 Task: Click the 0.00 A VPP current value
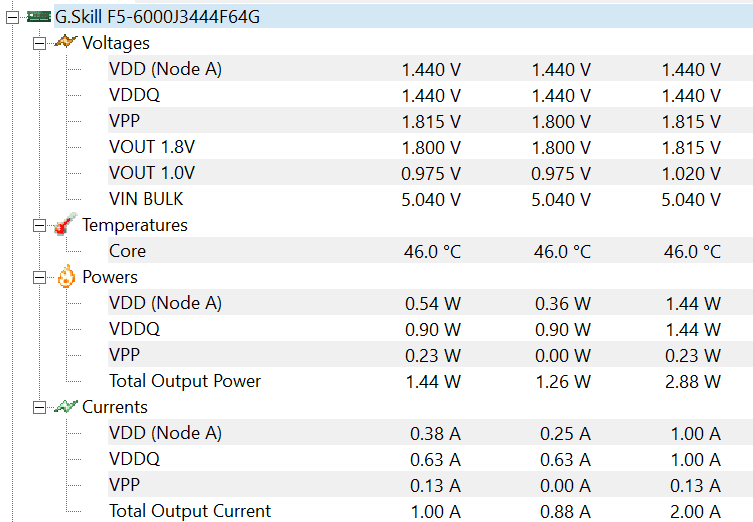[x=565, y=486]
